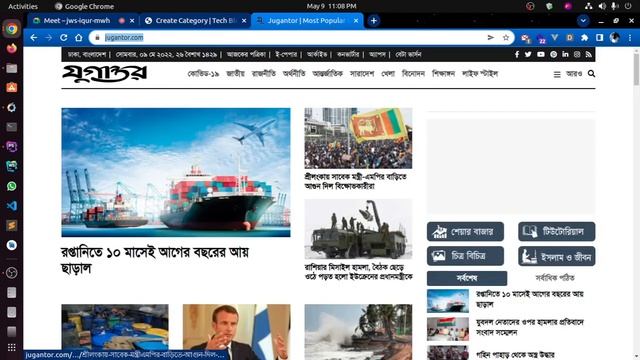Screen dimensions: 640x360
Task: Open the Russian missile attack article
Action: [358, 272]
